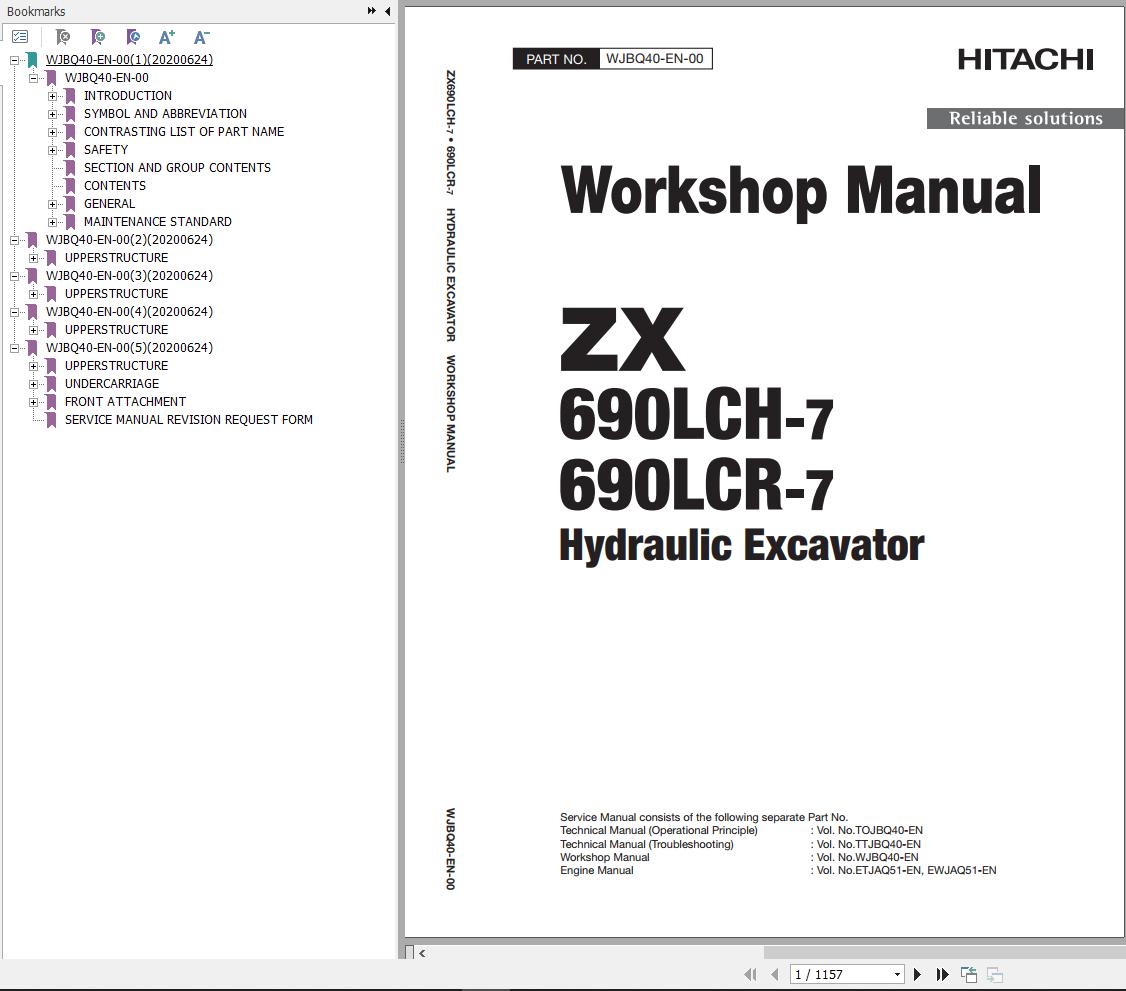This screenshot has height=991, width=1126.
Task: Click the Bookmarks panel title
Action: pos(36,11)
